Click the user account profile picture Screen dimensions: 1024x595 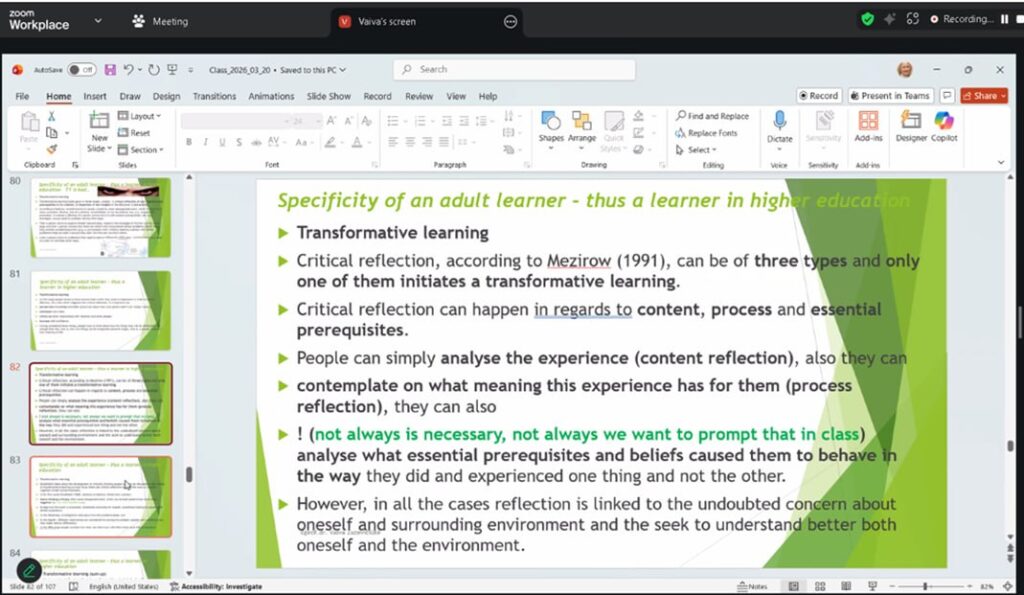pos(904,69)
